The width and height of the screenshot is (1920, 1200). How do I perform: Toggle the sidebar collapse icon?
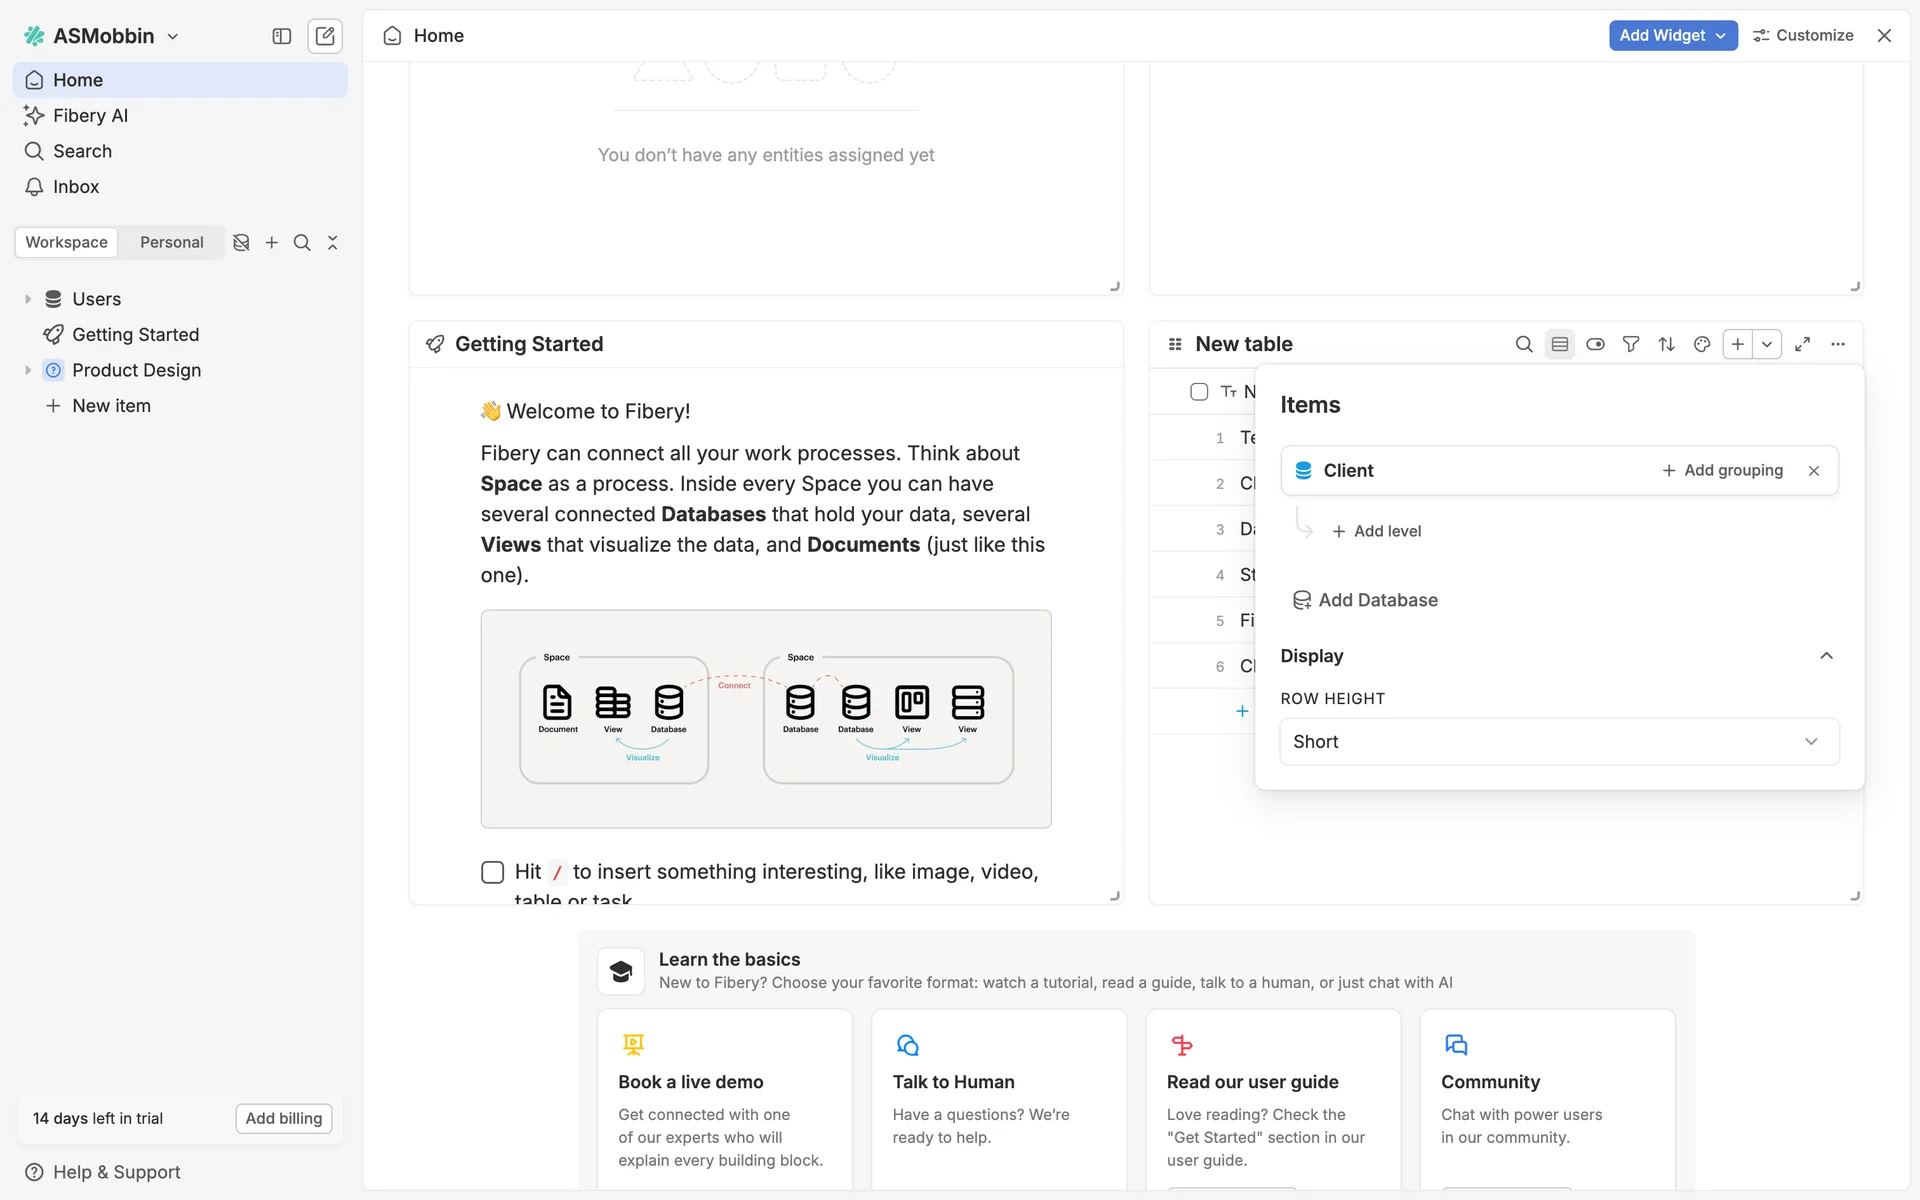tap(282, 36)
